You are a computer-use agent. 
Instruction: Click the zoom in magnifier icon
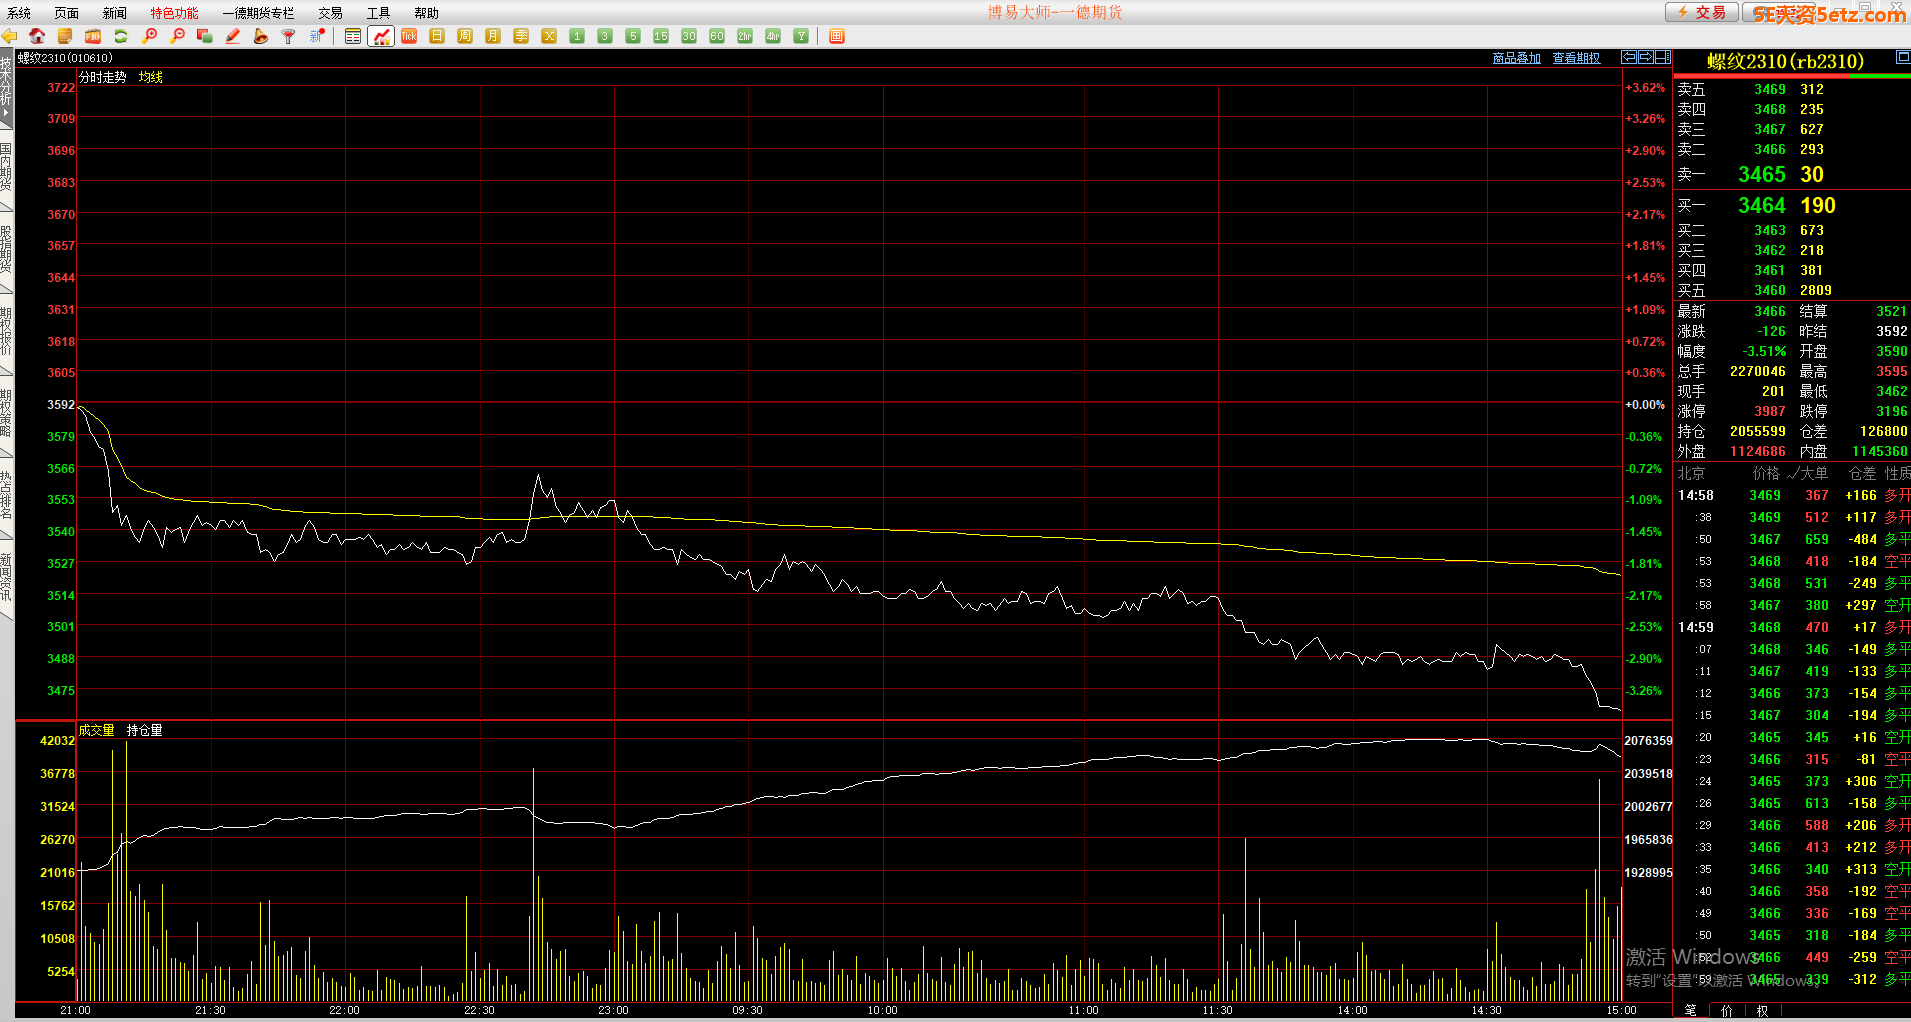click(150, 36)
